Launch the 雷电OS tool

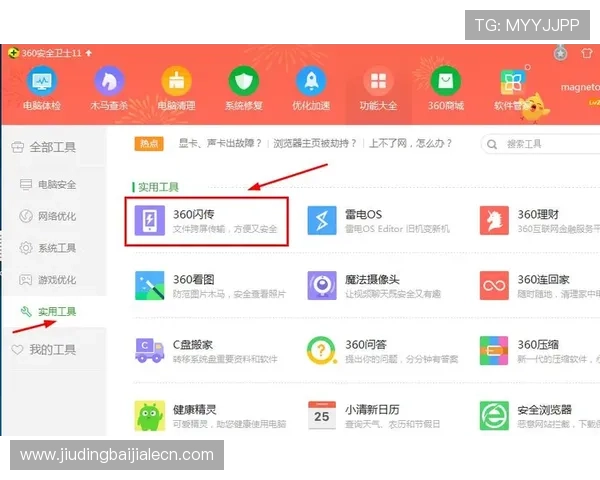pos(379,221)
